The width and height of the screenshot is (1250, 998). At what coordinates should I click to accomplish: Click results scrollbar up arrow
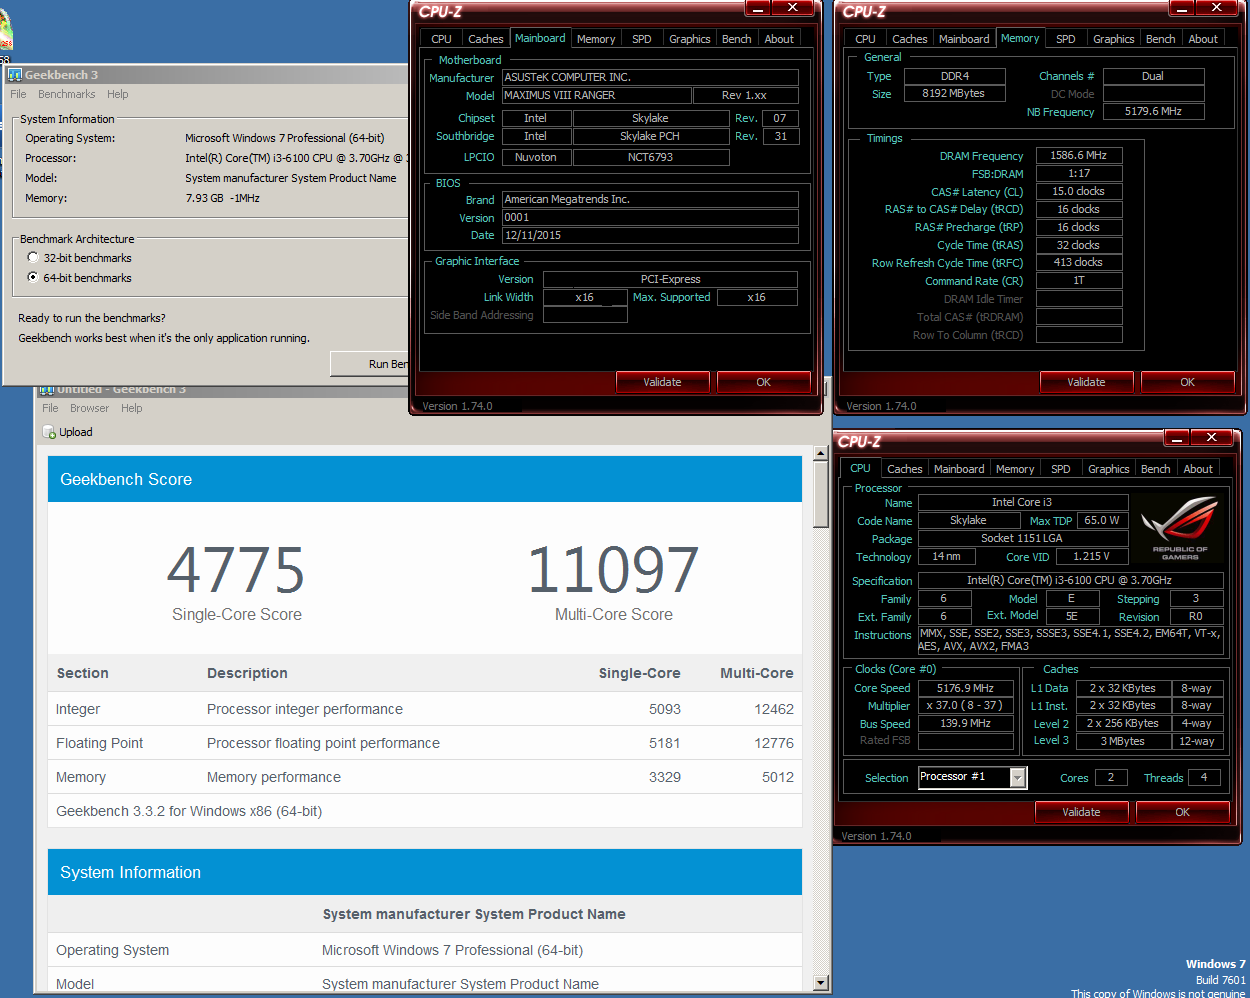click(821, 454)
